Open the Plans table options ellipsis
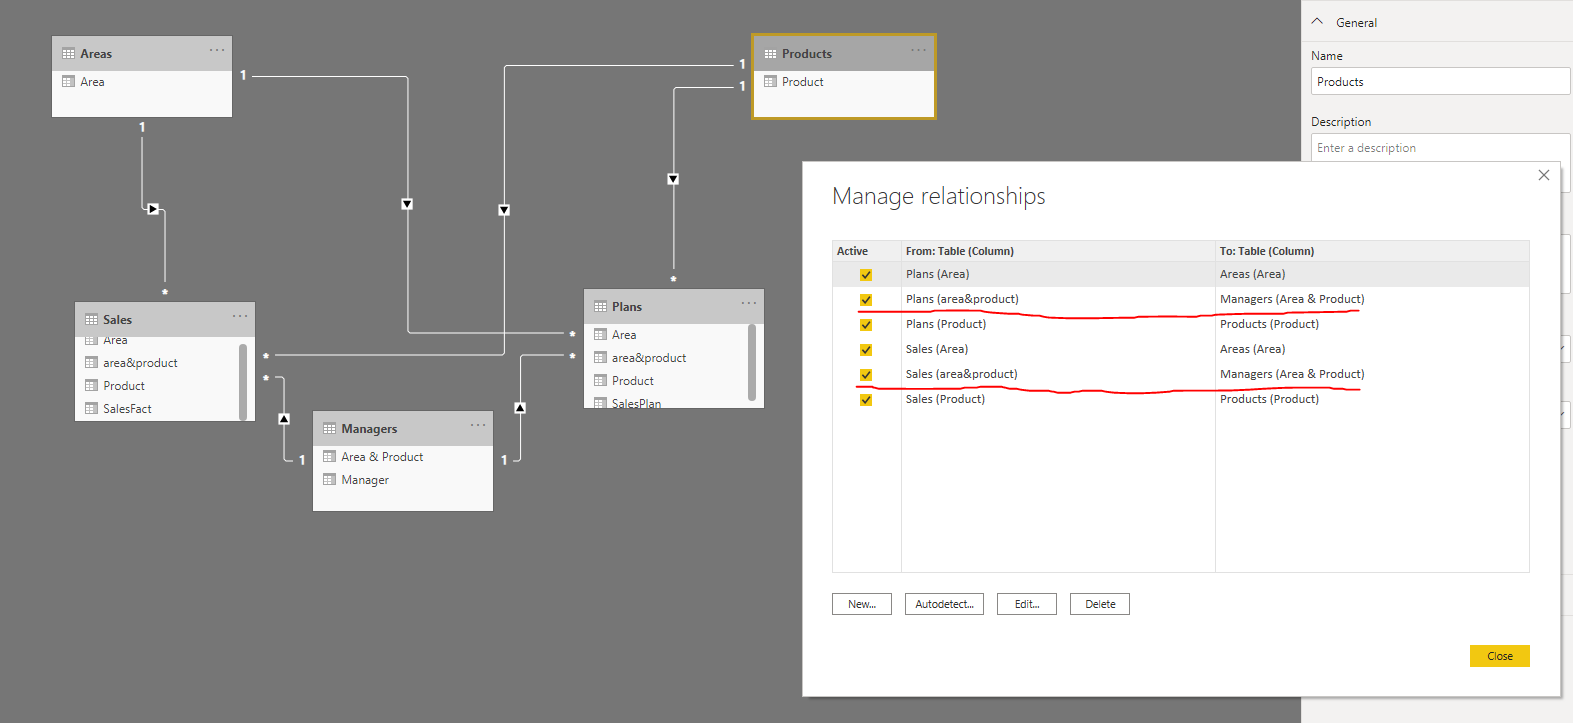1573x723 pixels. click(x=749, y=303)
